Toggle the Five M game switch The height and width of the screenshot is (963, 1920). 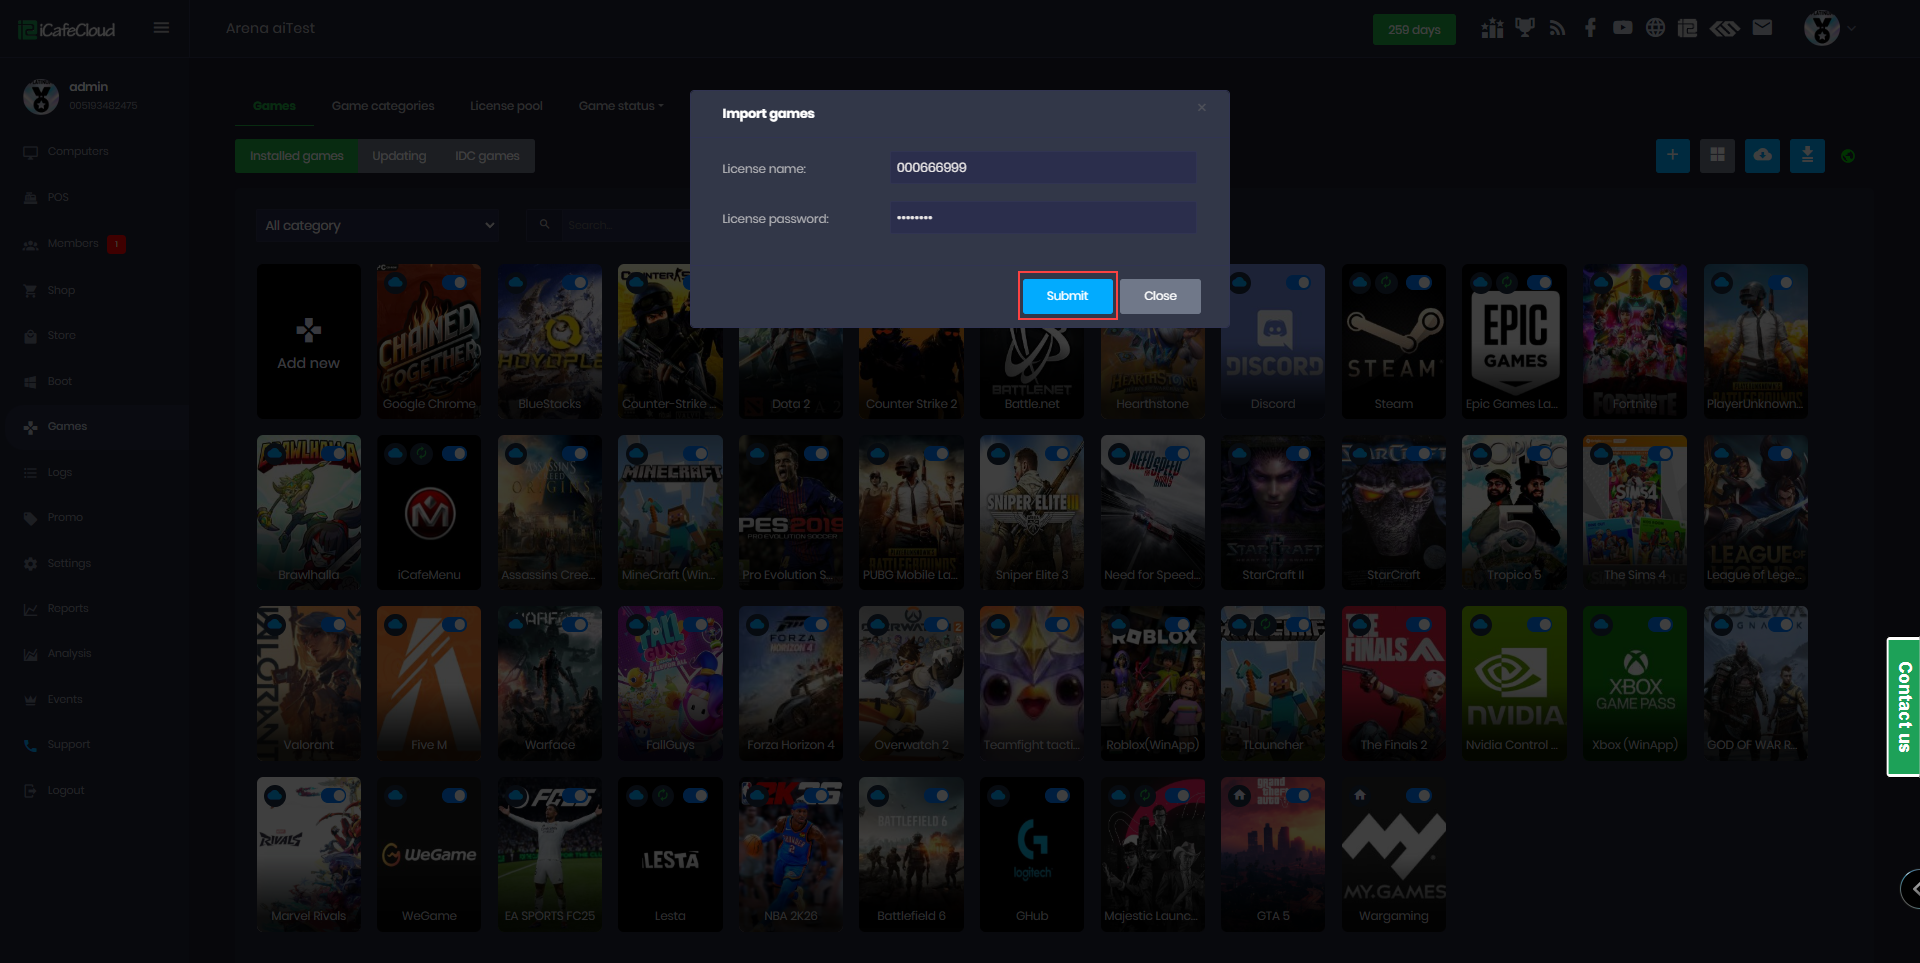pos(454,625)
